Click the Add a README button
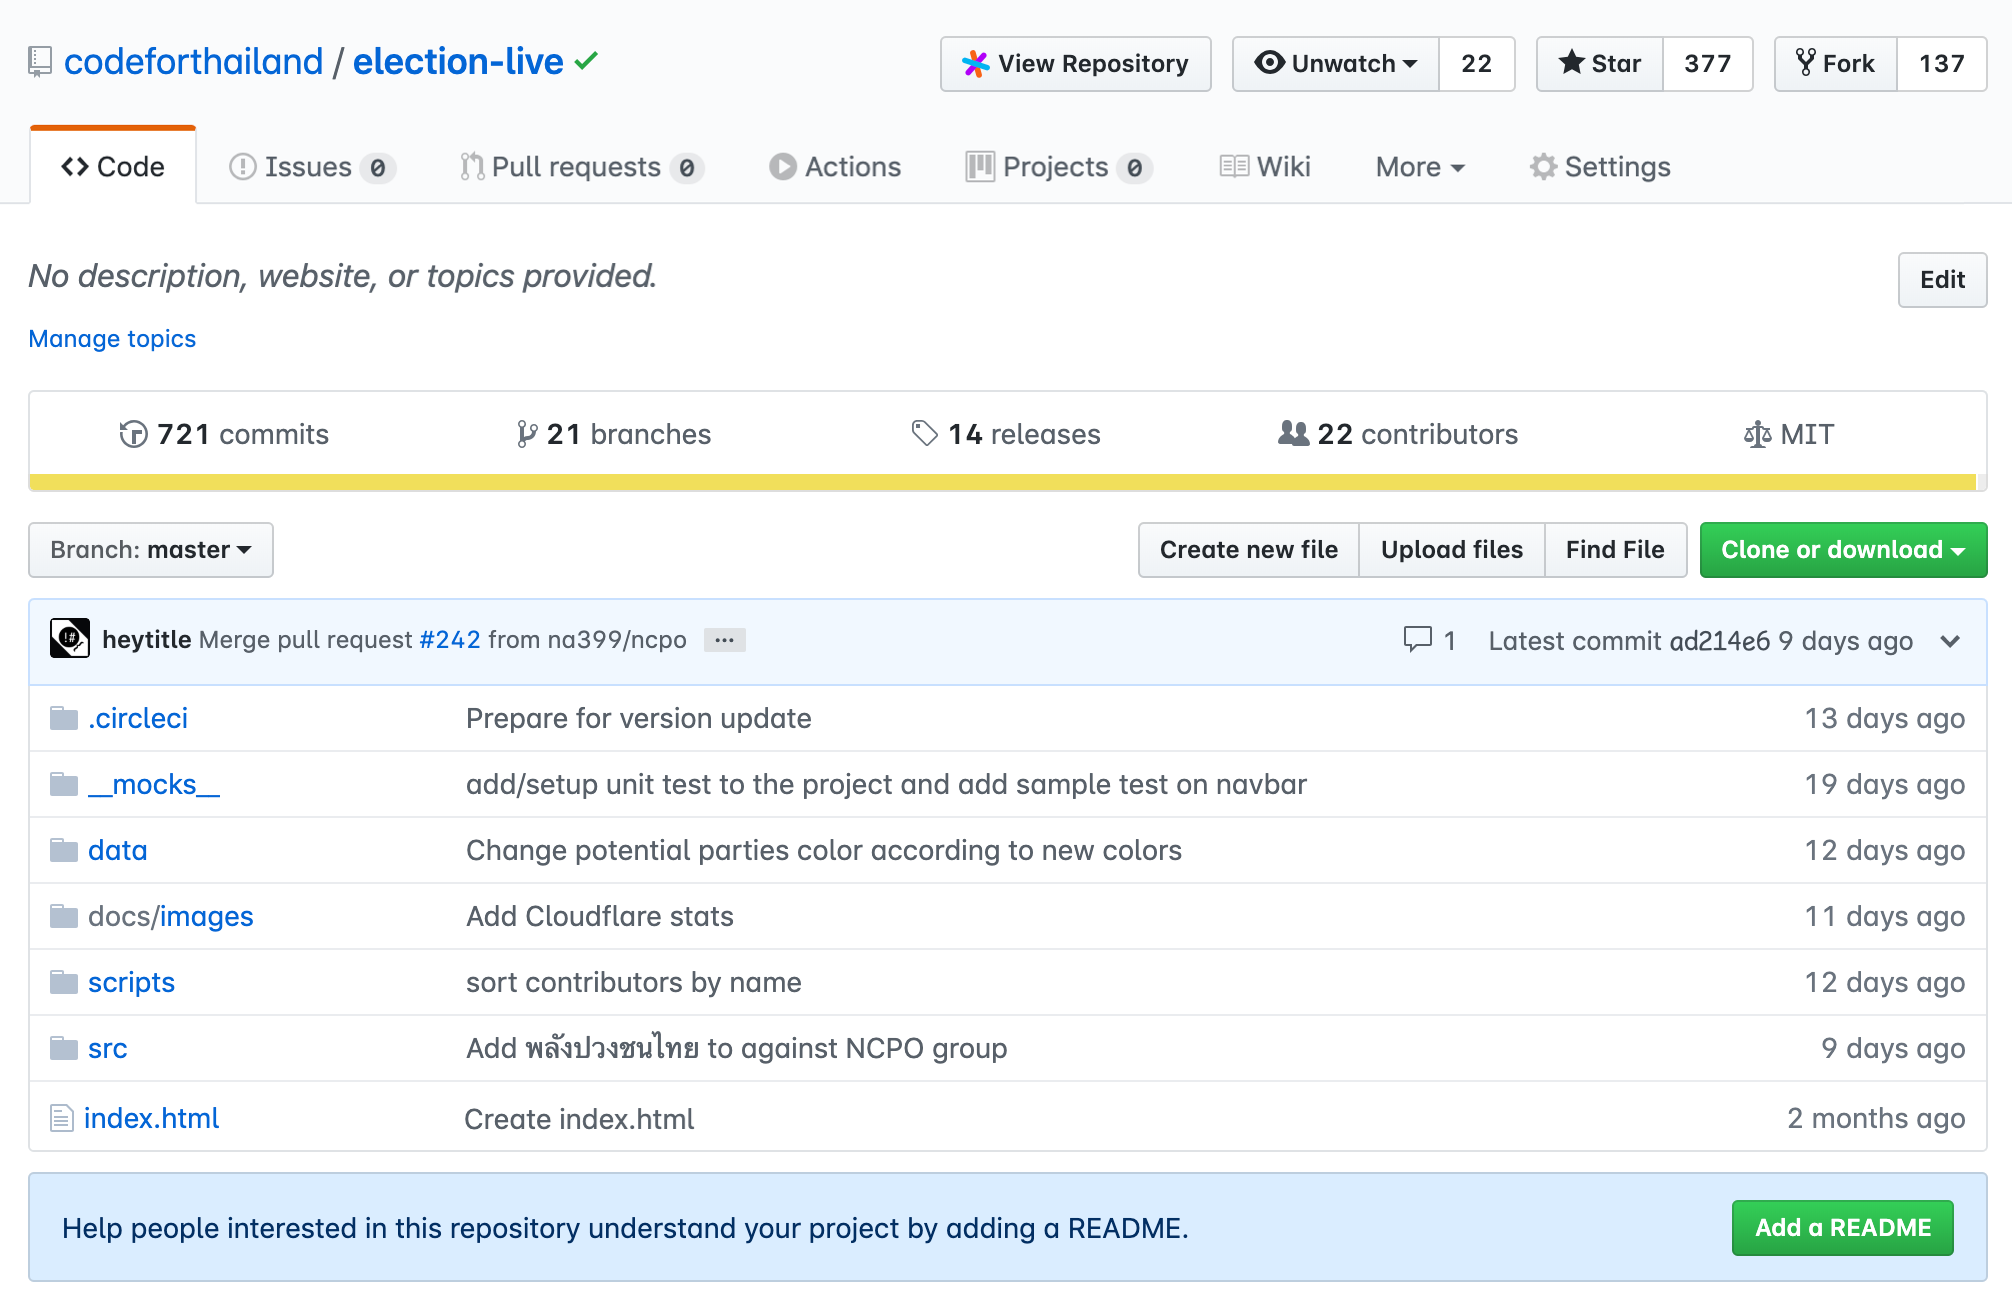The image size is (2012, 1314). click(x=1843, y=1228)
